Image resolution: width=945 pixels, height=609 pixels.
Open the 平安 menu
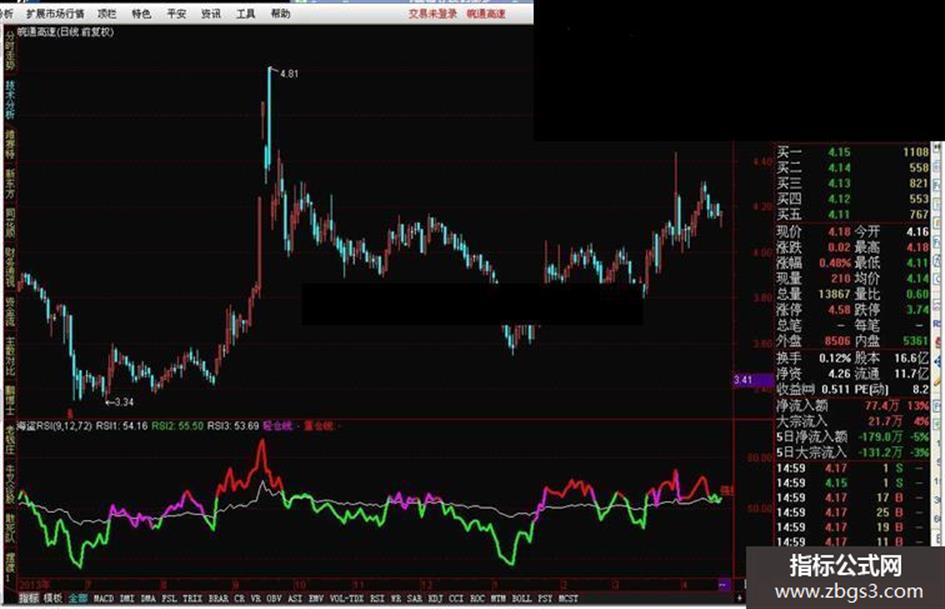177,13
